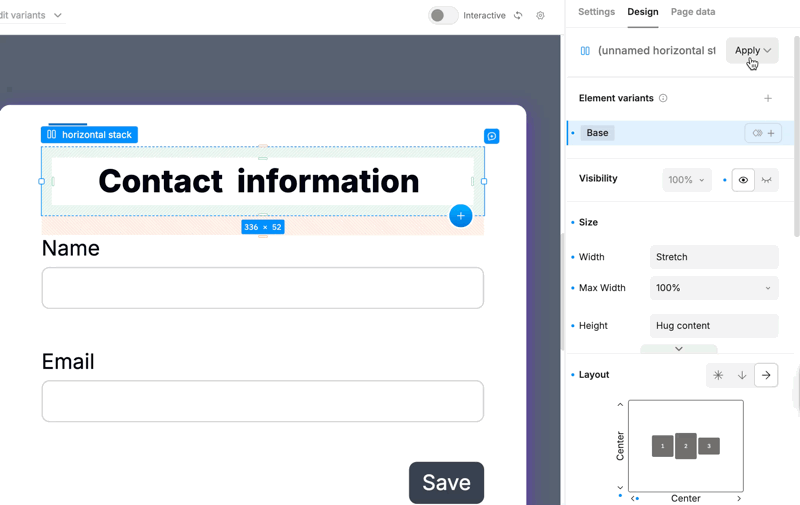800x505 pixels.
Task: Set element visible with open eye icon
Action: [743, 180]
